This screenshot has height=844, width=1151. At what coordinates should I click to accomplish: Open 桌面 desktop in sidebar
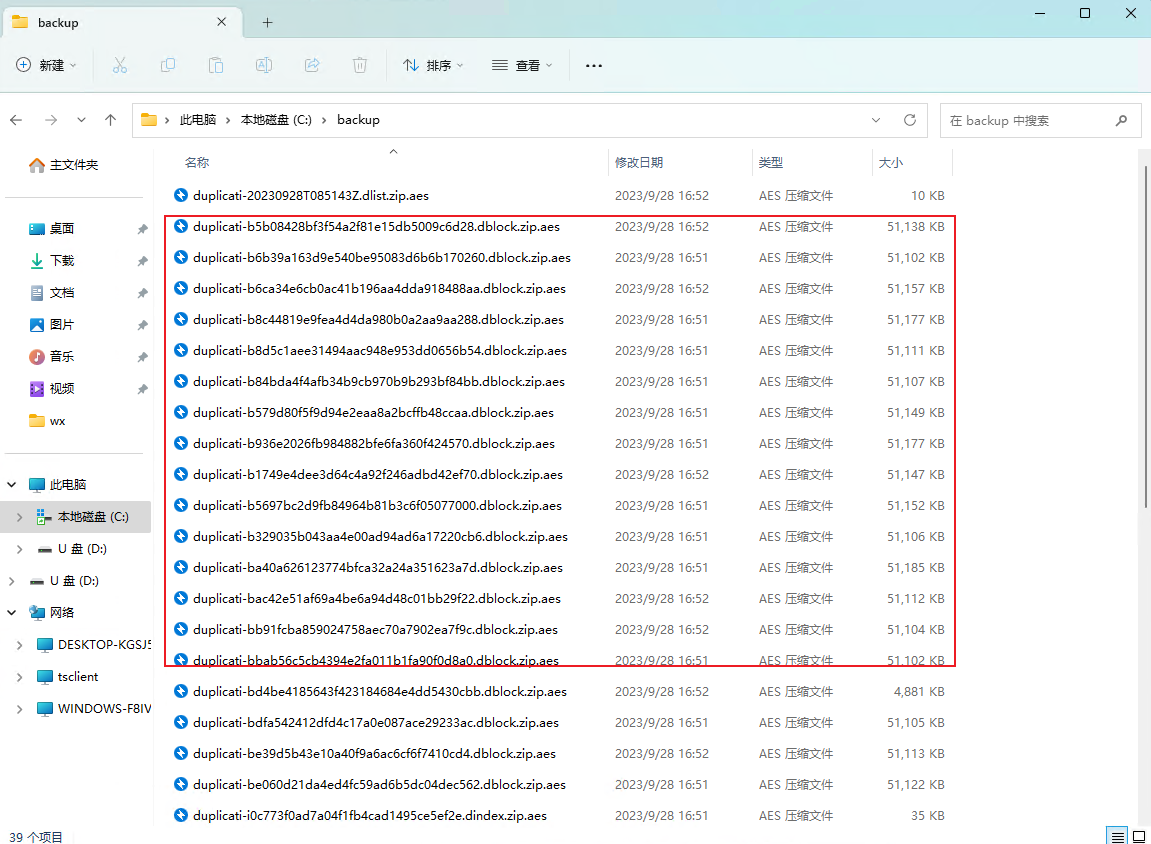[51, 228]
